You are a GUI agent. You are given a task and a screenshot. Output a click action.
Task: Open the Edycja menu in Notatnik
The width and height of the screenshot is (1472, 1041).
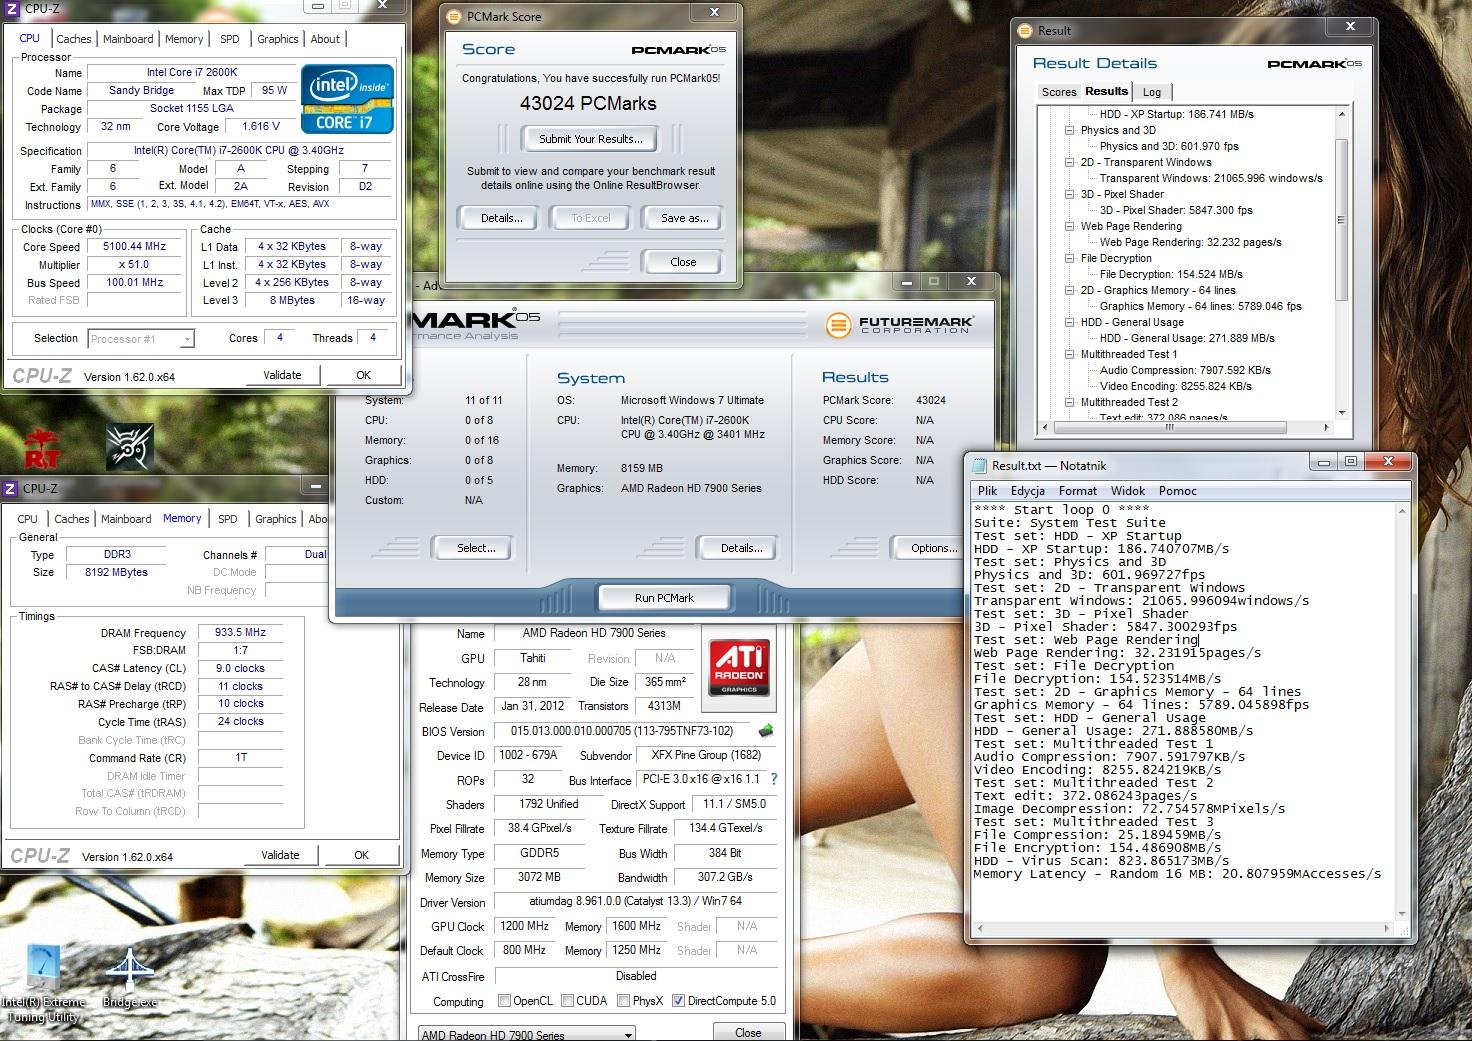[1028, 491]
